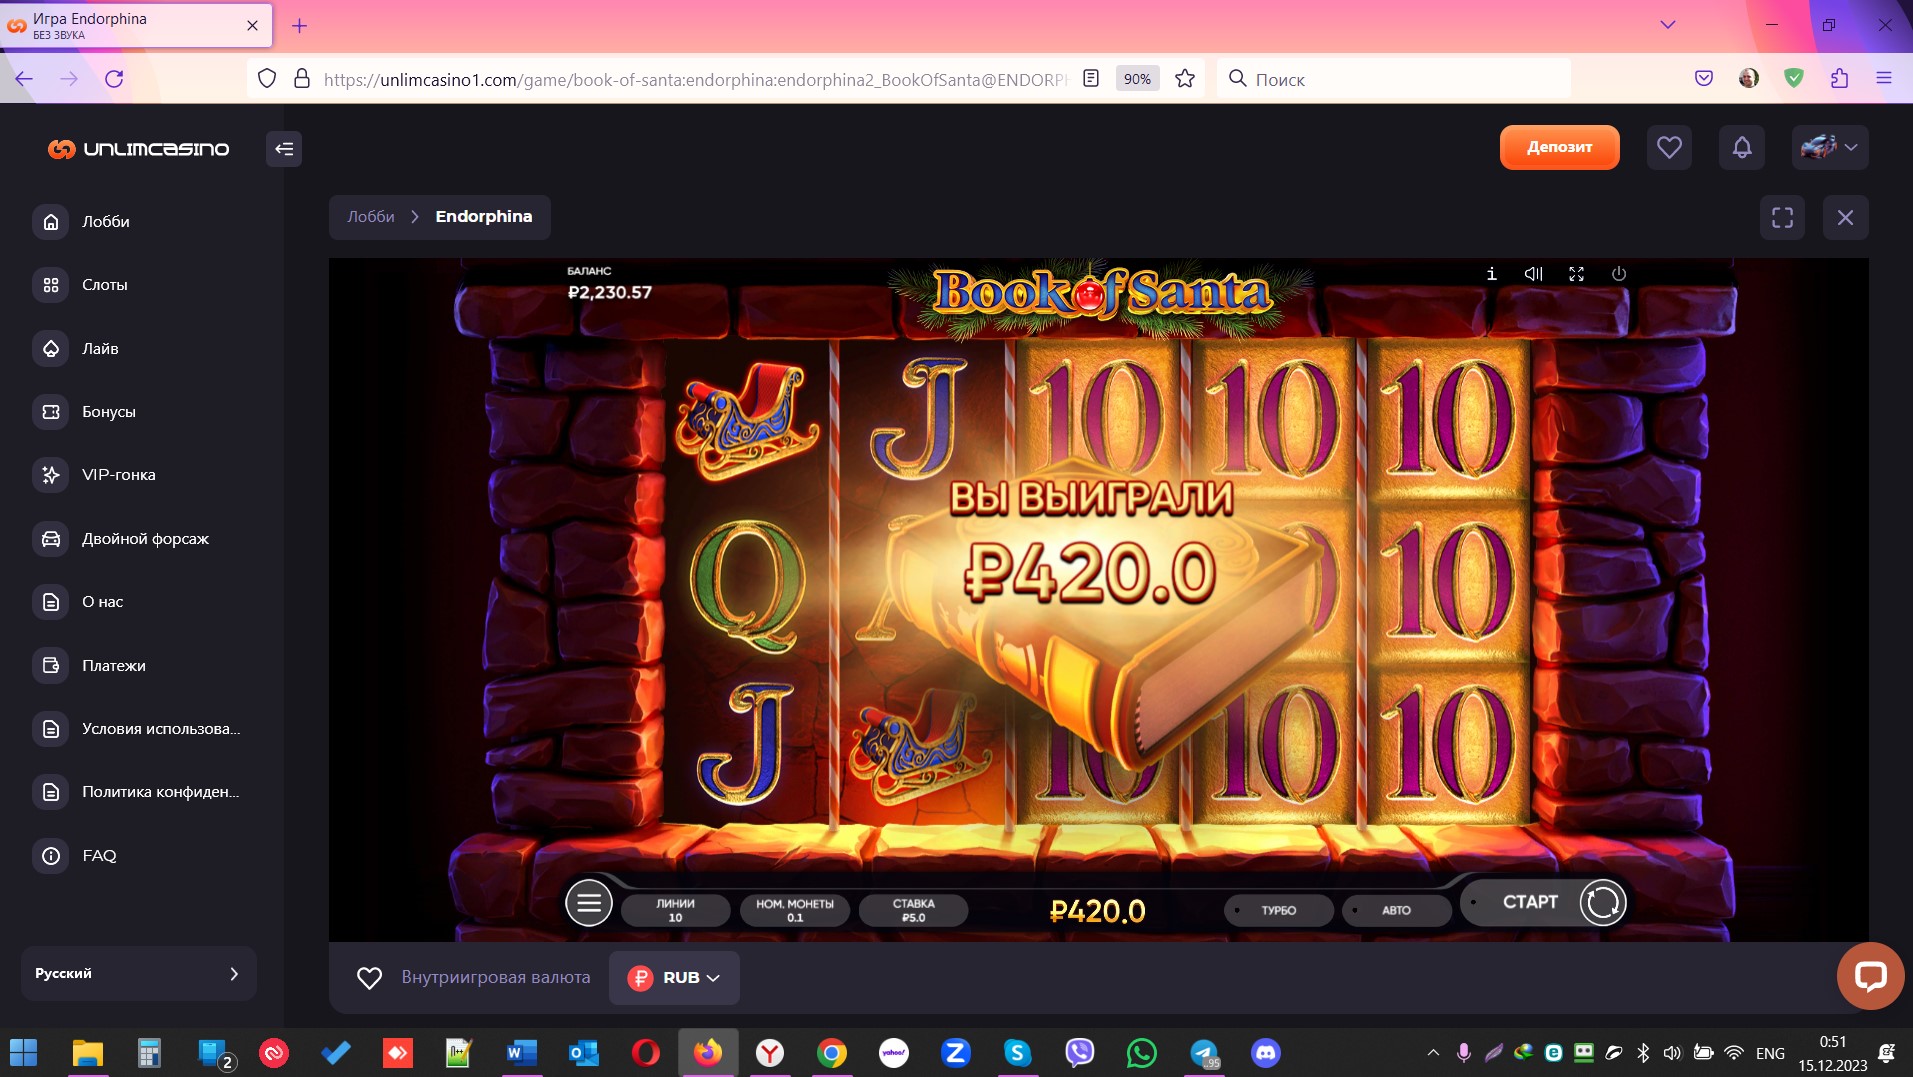Open Google Chrome from taskbar
Viewport: 1913px width, 1077px height.
coord(832,1053)
